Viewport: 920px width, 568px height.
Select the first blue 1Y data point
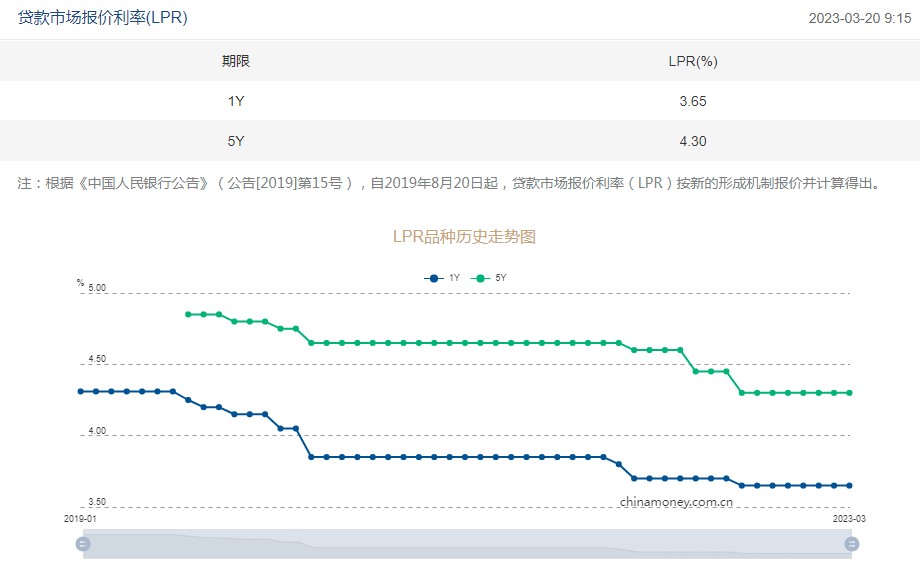pyautogui.click(x=80, y=391)
